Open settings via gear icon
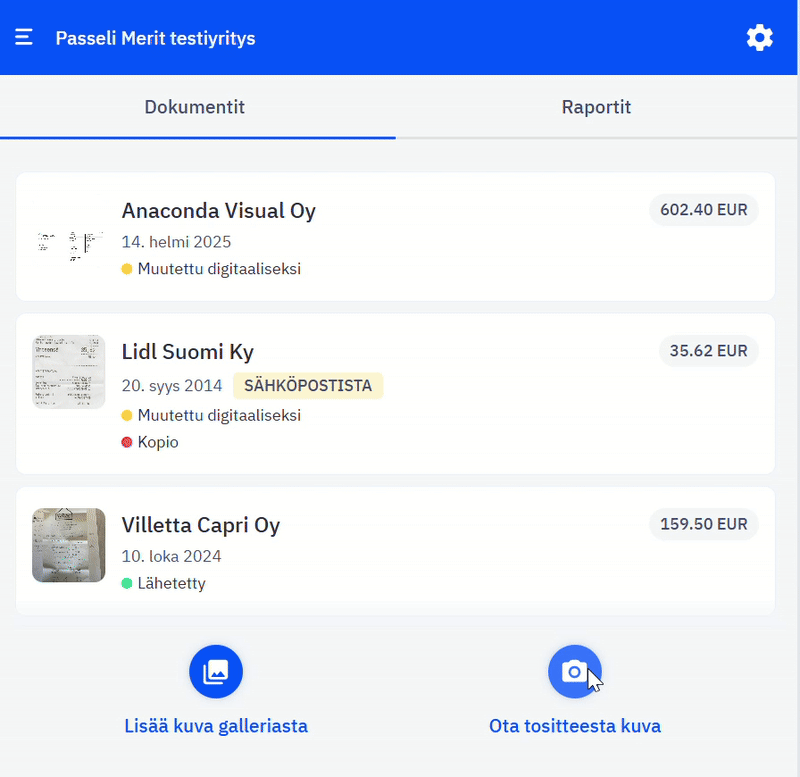Screen dimensions: 800x777 pyautogui.click(x=760, y=38)
